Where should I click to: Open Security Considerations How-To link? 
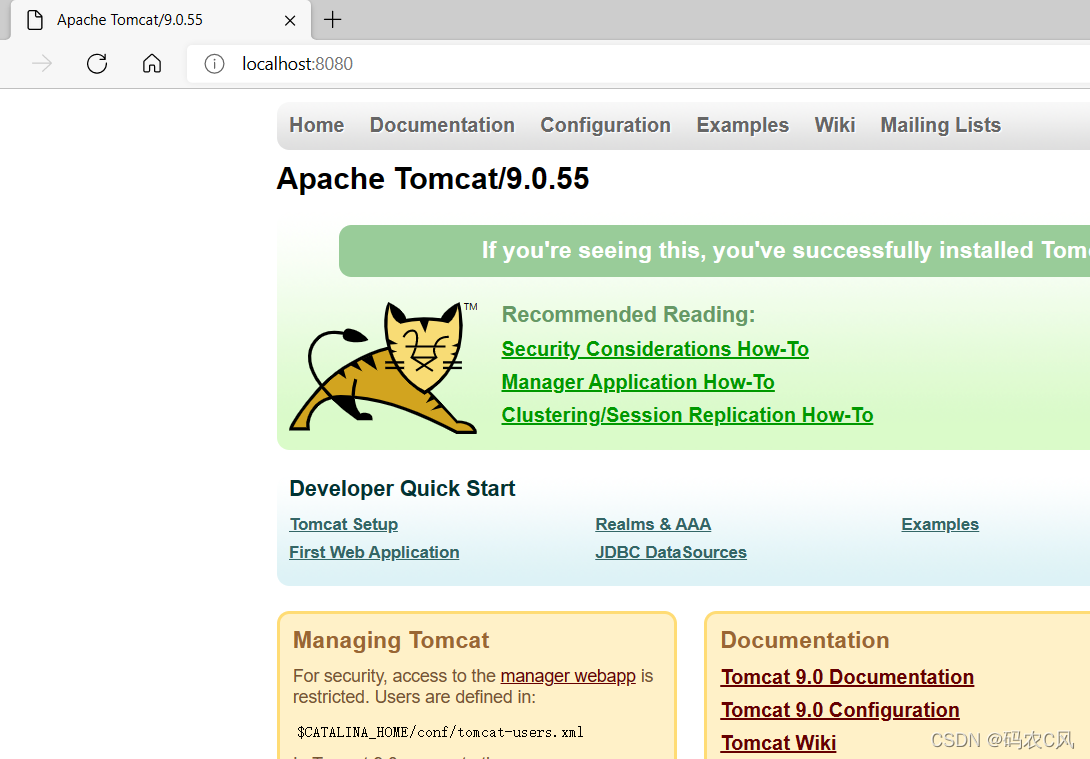point(655,349)
